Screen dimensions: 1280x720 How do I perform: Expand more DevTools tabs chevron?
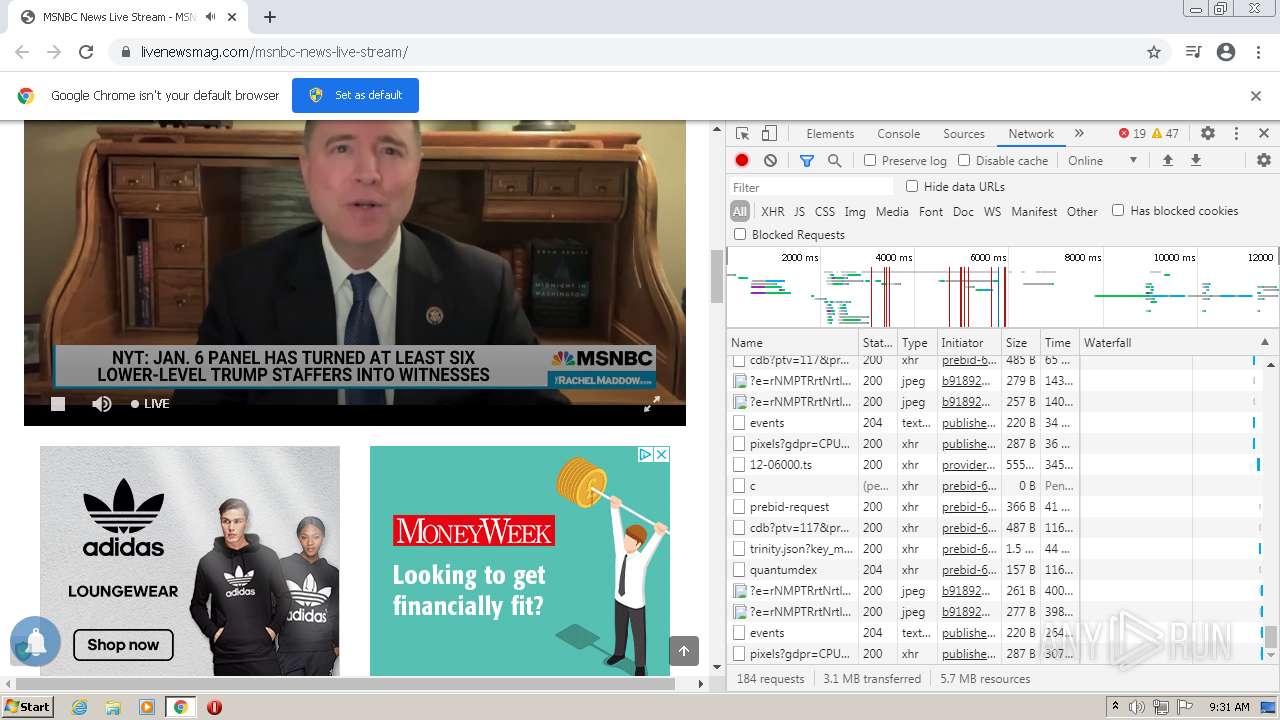click(x=1079, y=133)
